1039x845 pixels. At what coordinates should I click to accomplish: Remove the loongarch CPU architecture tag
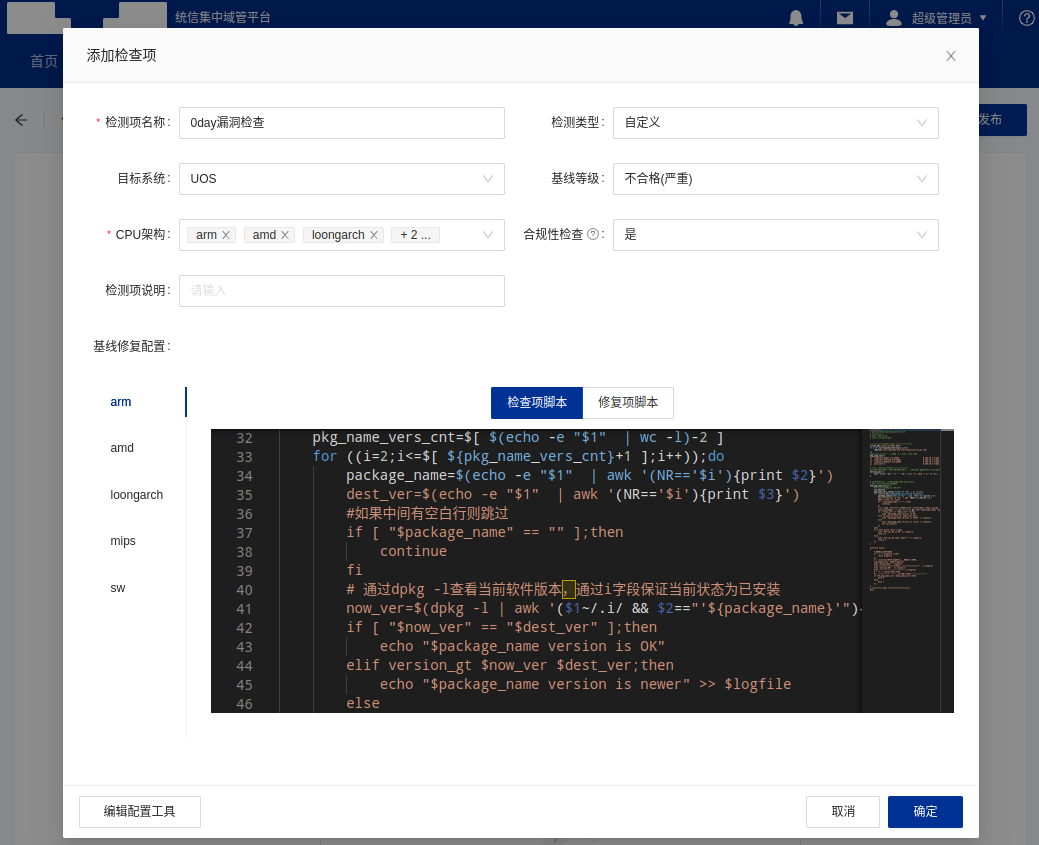(374, 235)
